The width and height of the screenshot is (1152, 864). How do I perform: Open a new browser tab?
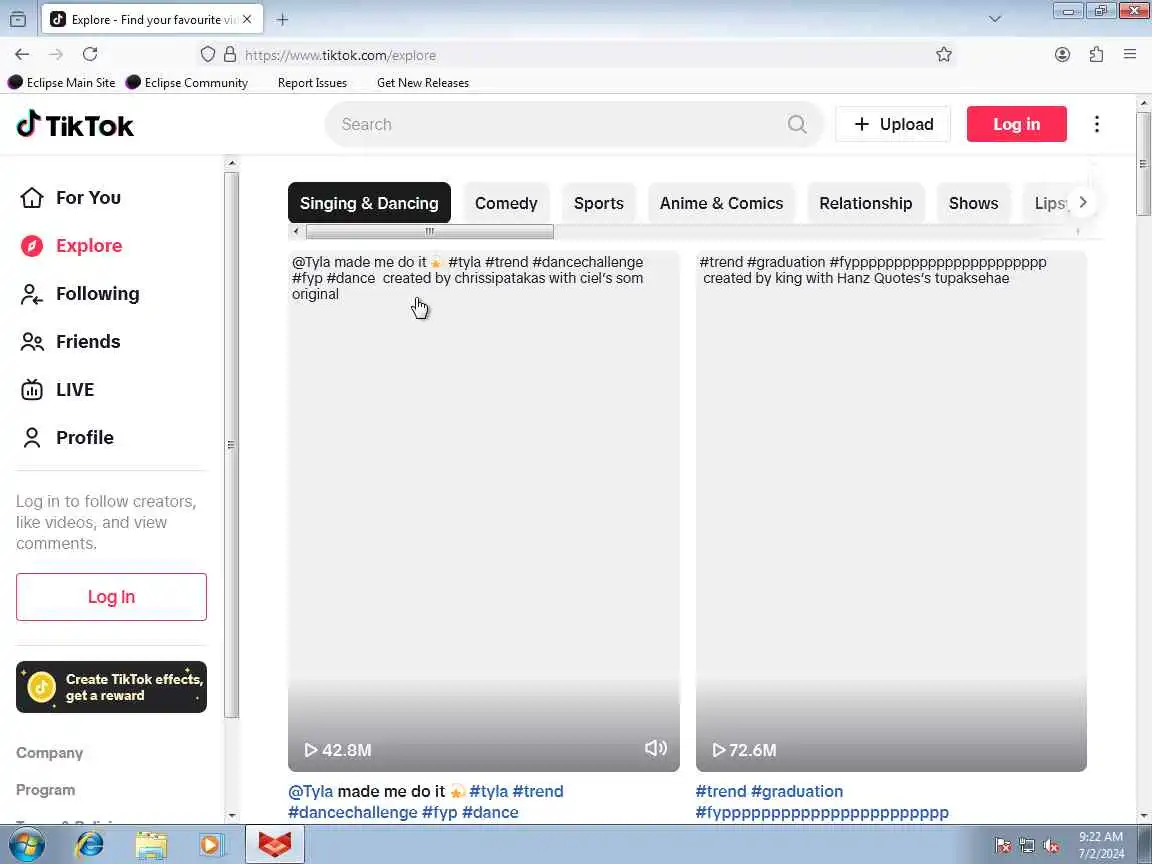[282, 20]
